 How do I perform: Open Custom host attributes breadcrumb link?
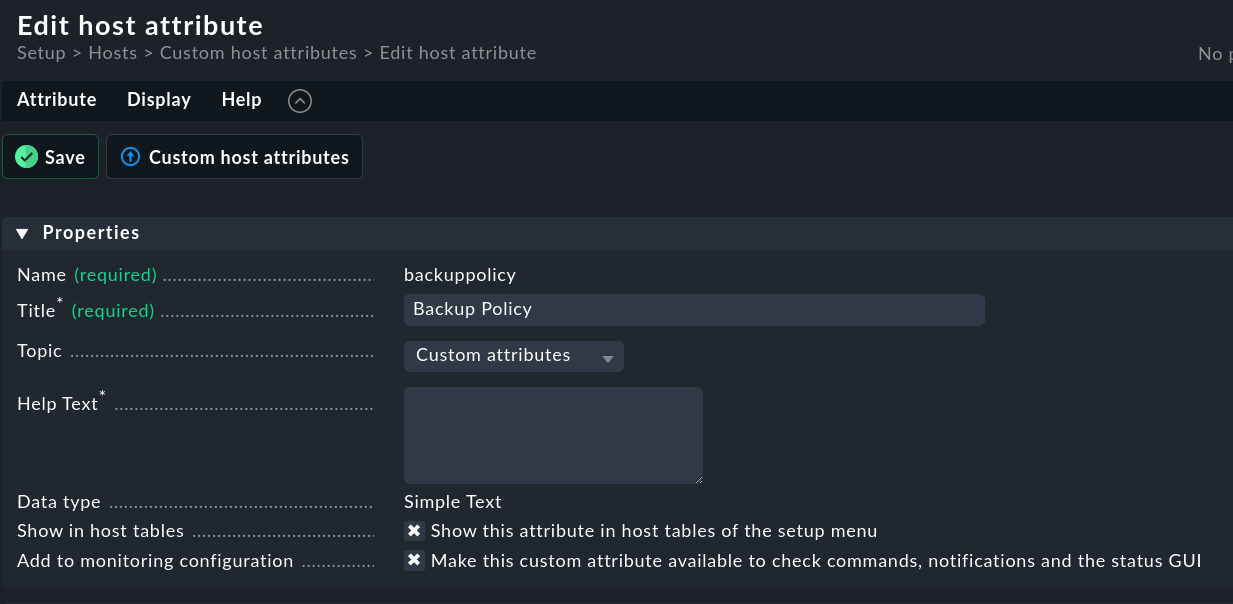point(258,53)
